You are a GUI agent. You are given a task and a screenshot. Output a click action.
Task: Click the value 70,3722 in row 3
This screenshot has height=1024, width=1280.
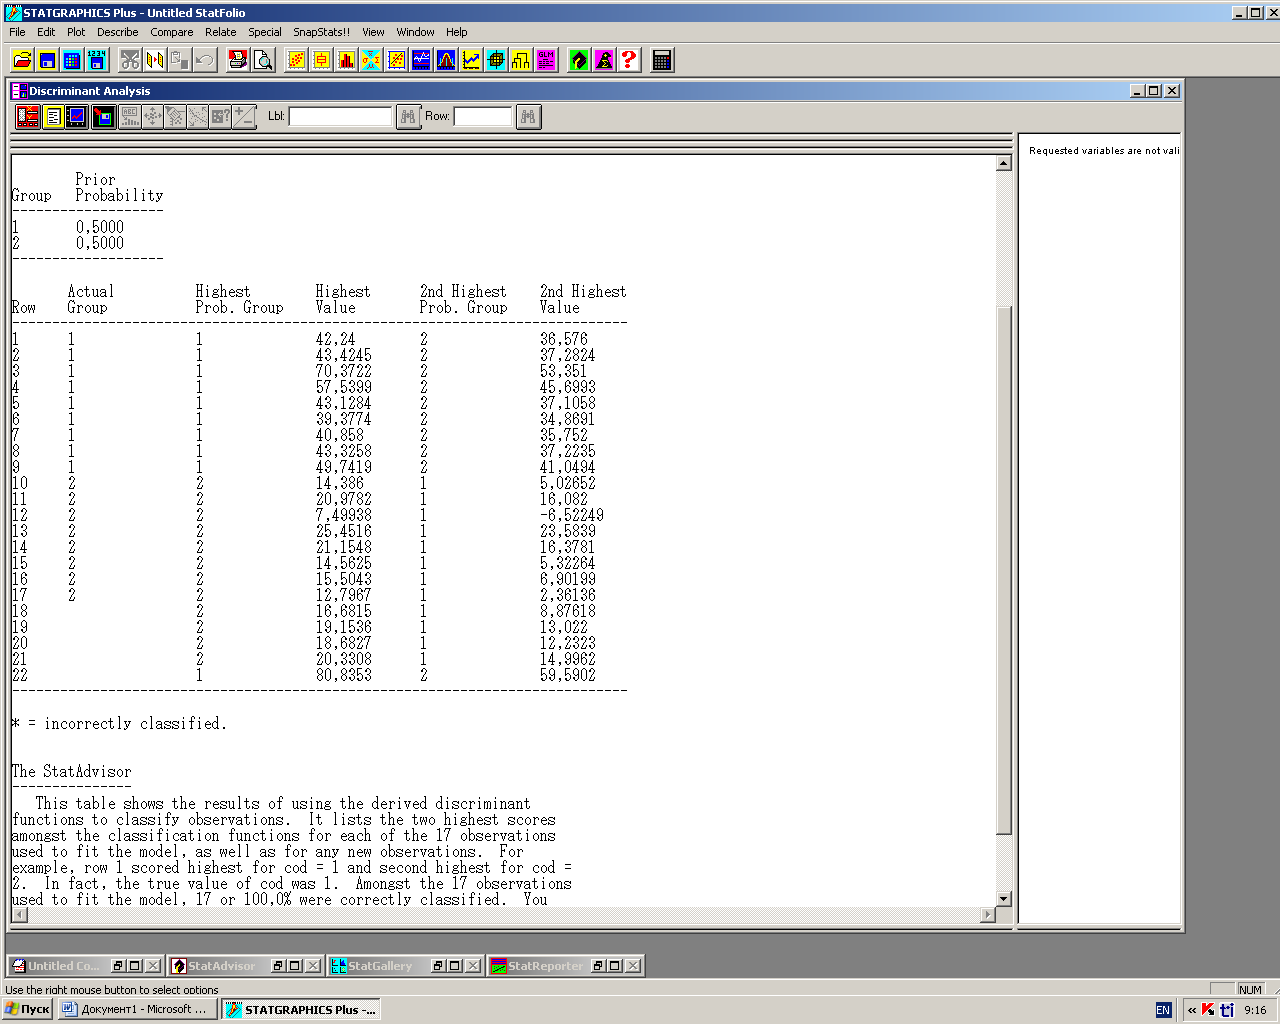pyautogui.click(x=343, y=371)
